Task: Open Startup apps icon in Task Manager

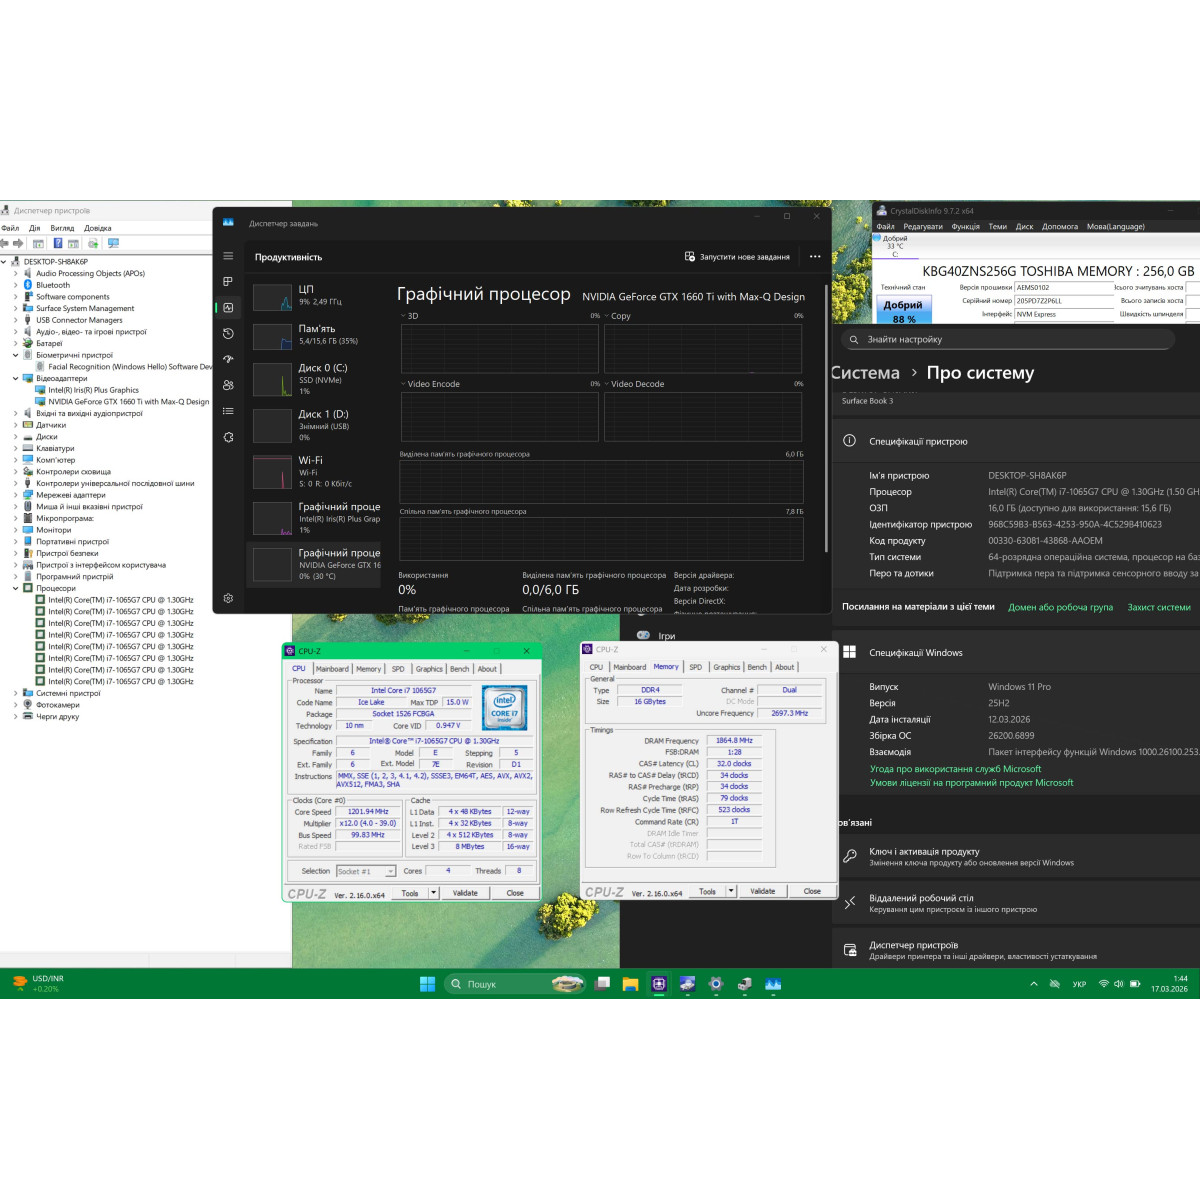Action: point(228,359)
